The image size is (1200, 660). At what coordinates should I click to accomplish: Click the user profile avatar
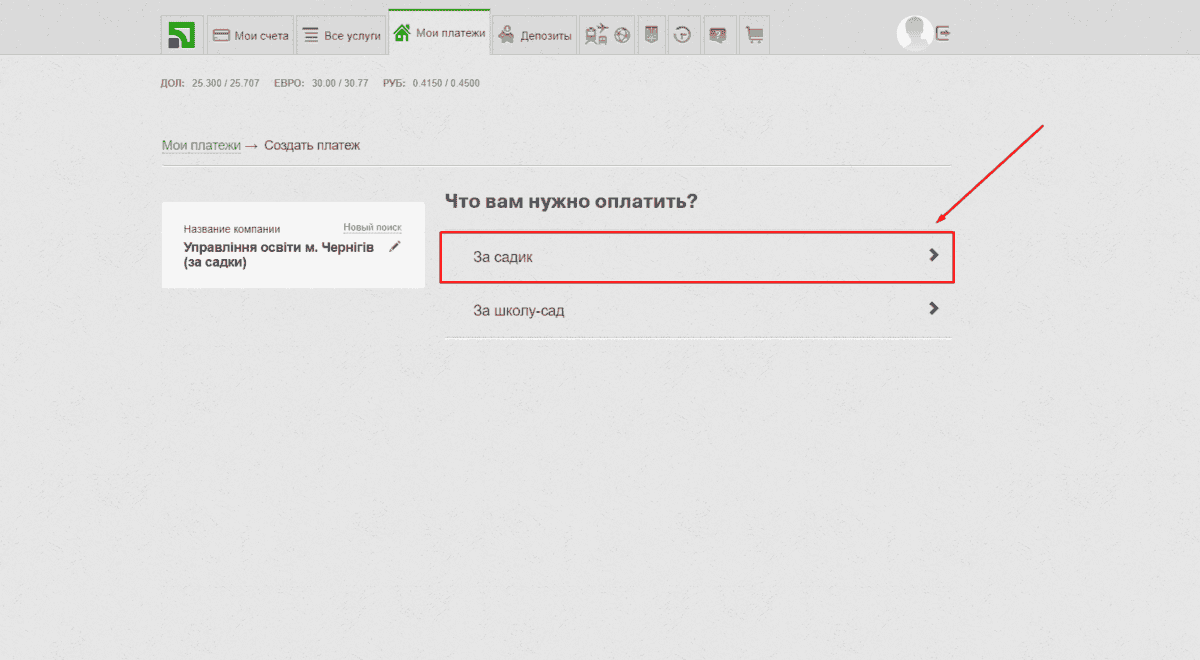[913, 33]
